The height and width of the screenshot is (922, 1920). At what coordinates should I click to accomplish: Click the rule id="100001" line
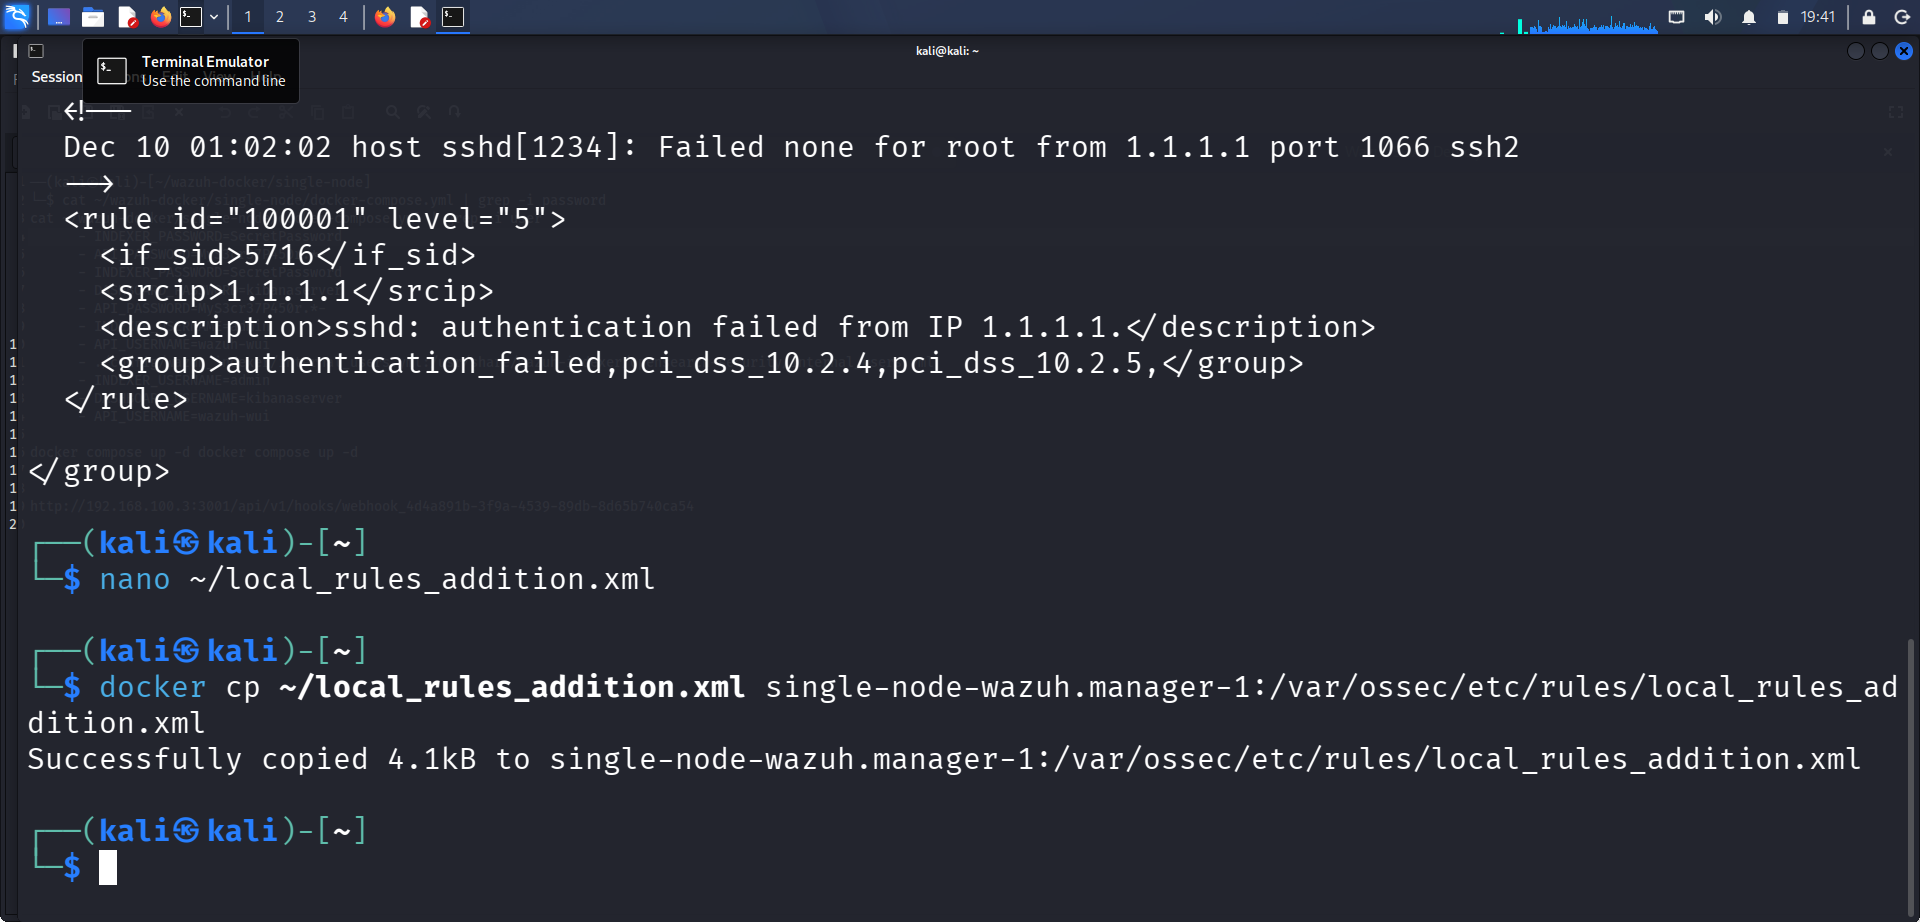(x=314, y=219)
